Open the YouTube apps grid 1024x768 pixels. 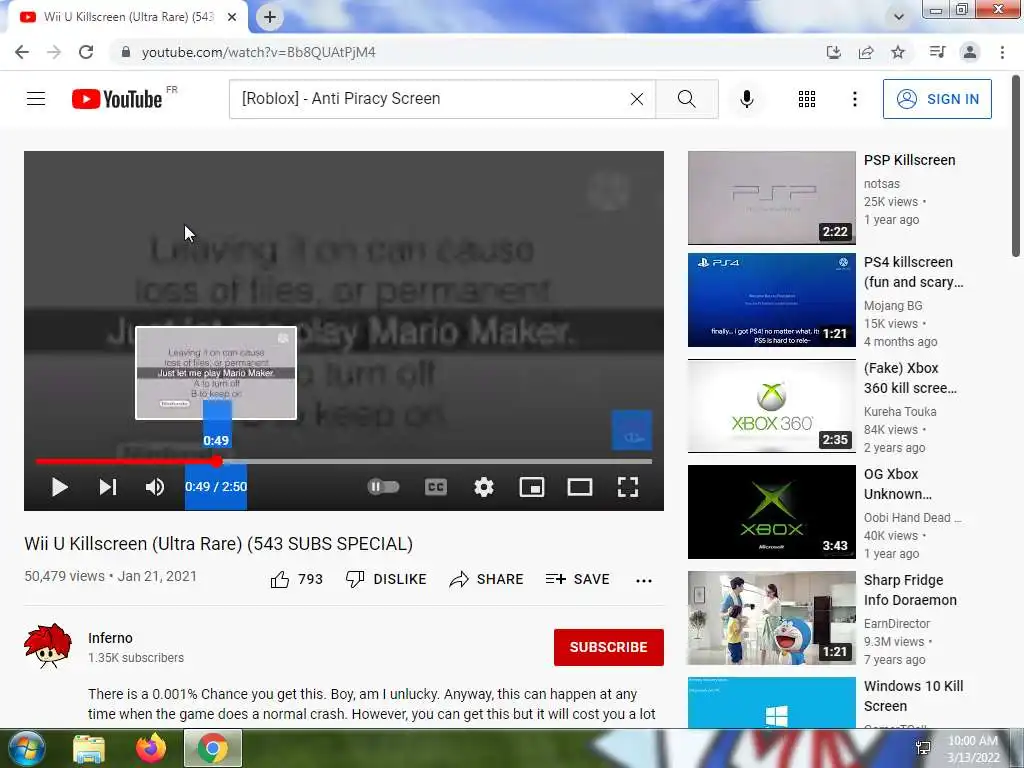pyautogui.click(x=807, y=99)
